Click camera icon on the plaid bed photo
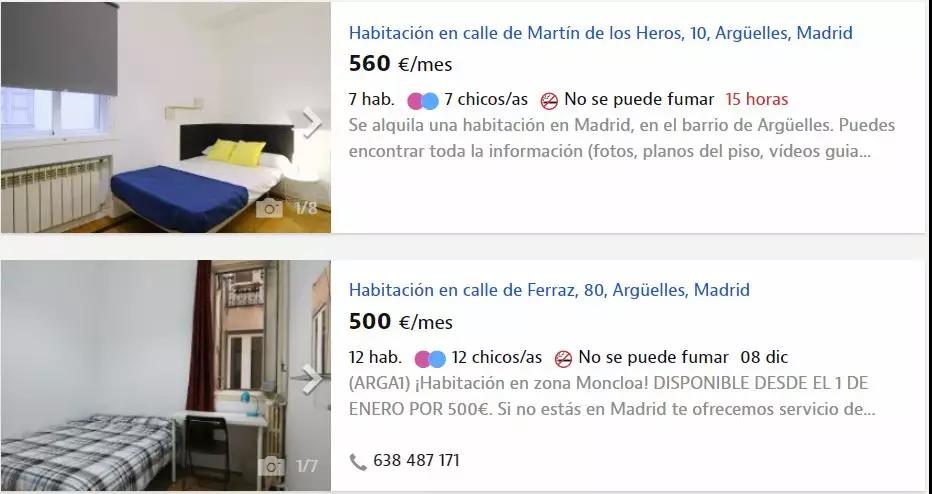This screenshot has width=932, height=494. 270,466
